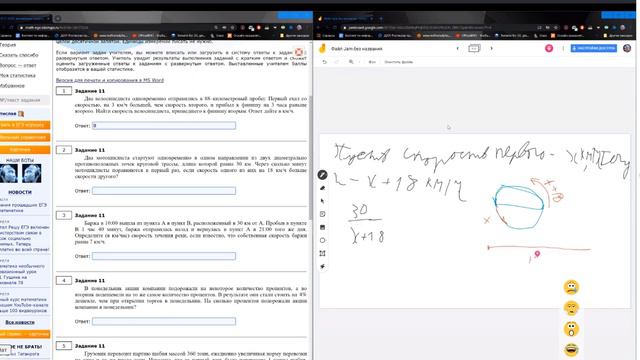The height and width of the screenshot is (360, 640).
Task: Pick the Circle shape tool
Action: pos(322,240)
